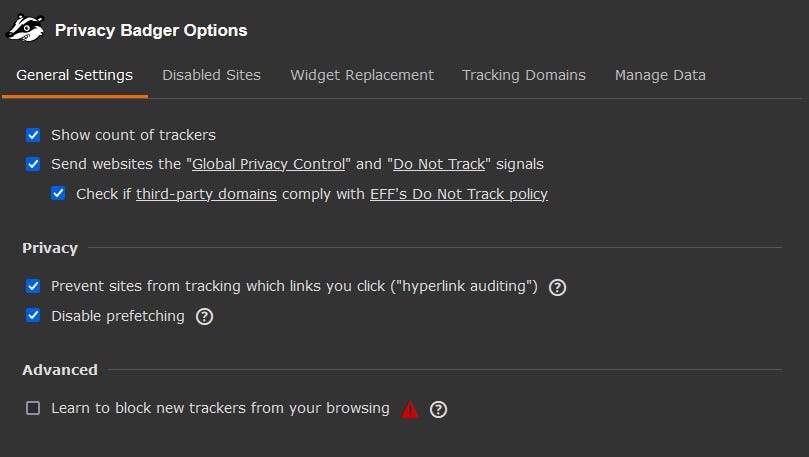809x457 pixels.
Task: Open Global Privacy Control link
Action: point(268,164)
